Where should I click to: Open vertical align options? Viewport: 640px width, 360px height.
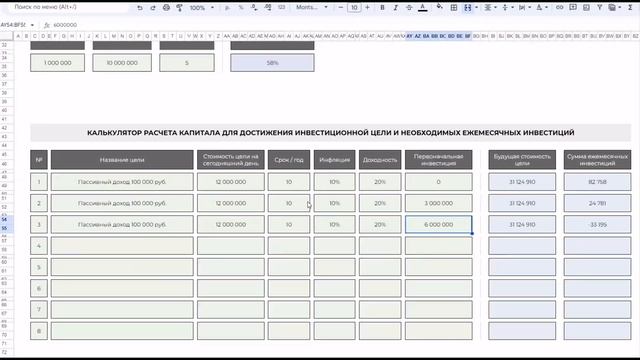(505, 7)
